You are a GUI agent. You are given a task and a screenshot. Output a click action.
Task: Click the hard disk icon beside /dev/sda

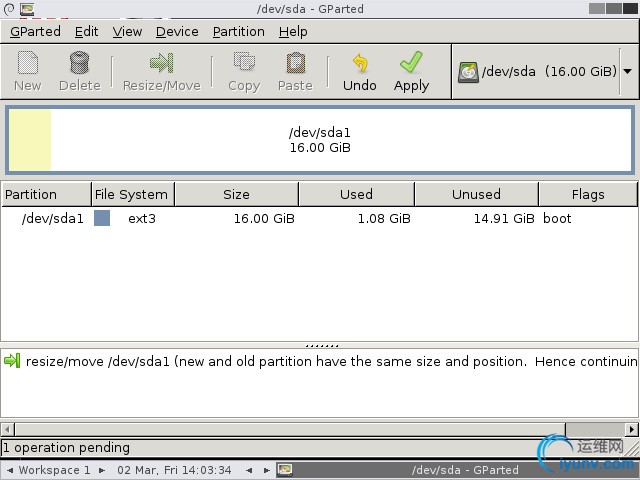(468, 72)
